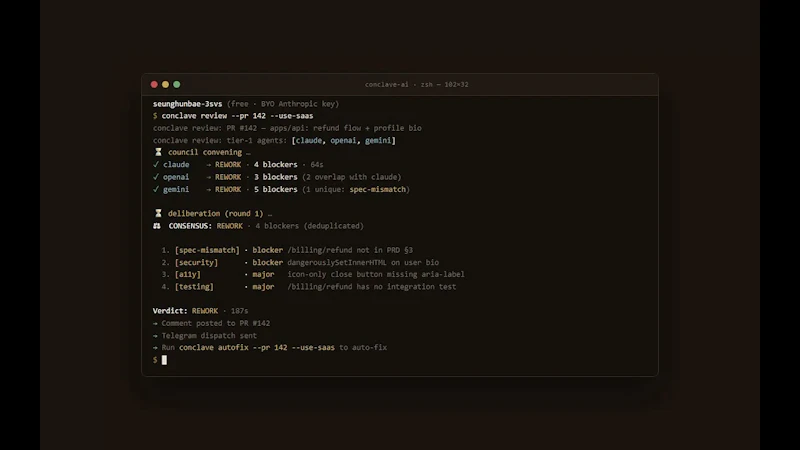The image size is (800, 450).
Task: Click REWORK in the openai row
Action: (228, 177)
